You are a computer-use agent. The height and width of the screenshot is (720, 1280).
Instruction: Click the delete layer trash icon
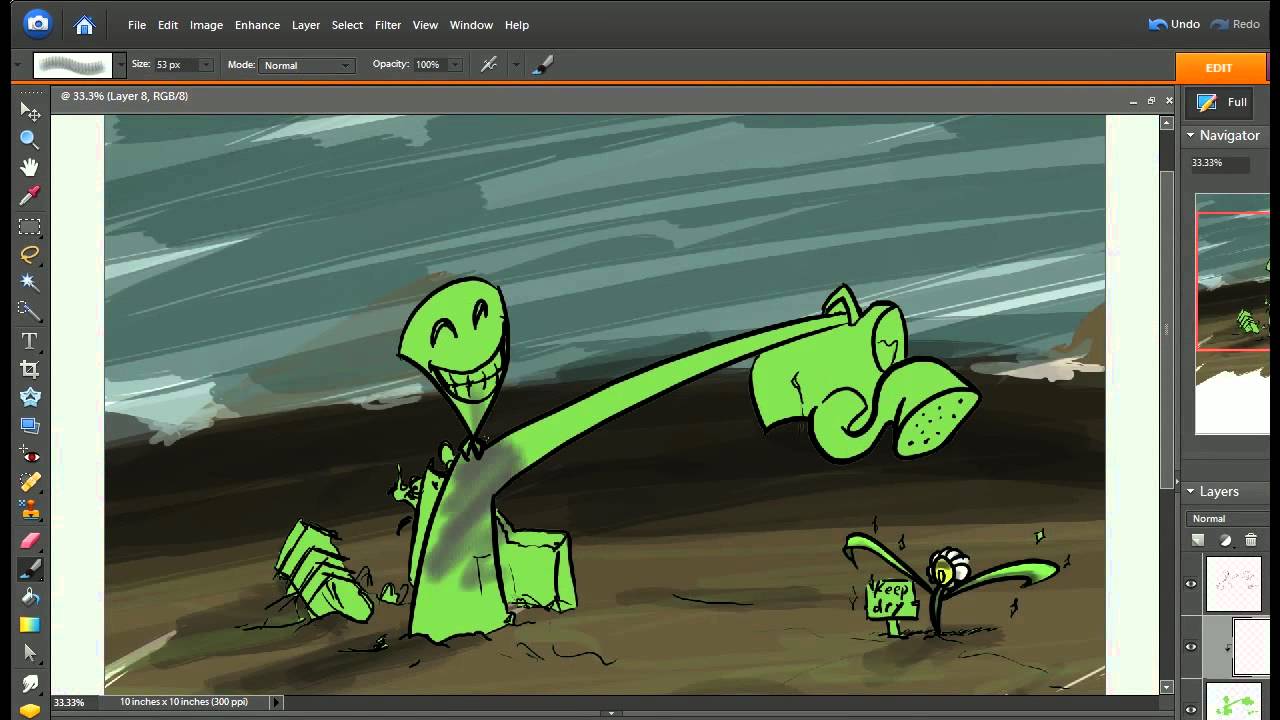(x=1251, y=541)
